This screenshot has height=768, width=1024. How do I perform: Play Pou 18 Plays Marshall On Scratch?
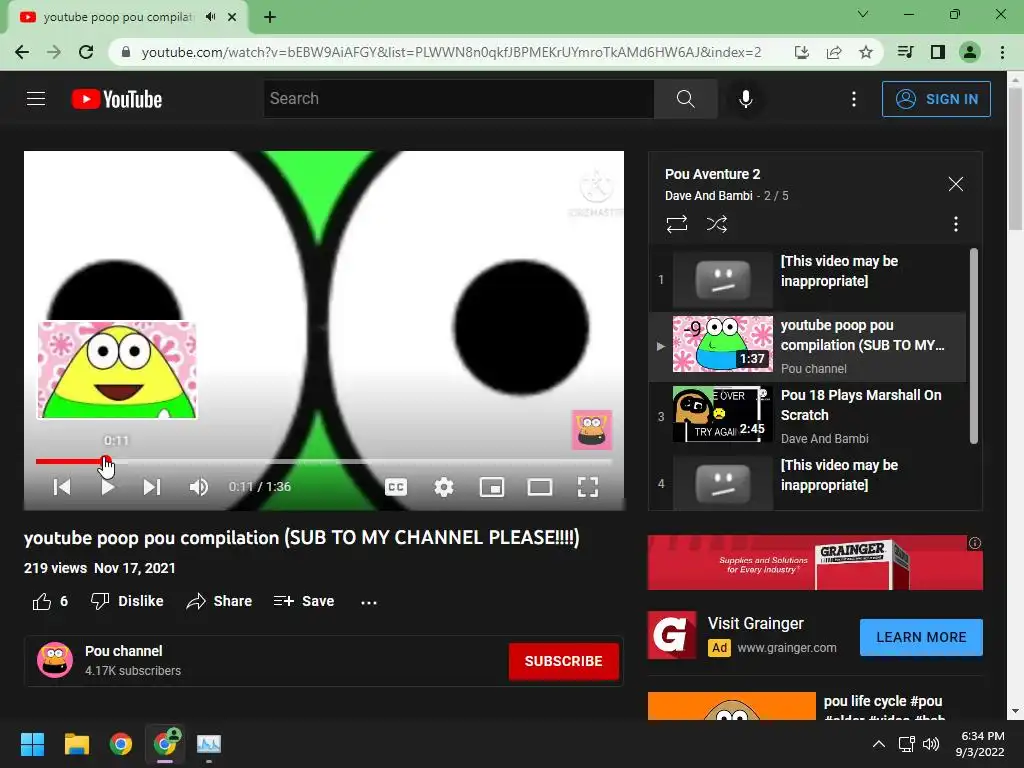click(808, 415)
